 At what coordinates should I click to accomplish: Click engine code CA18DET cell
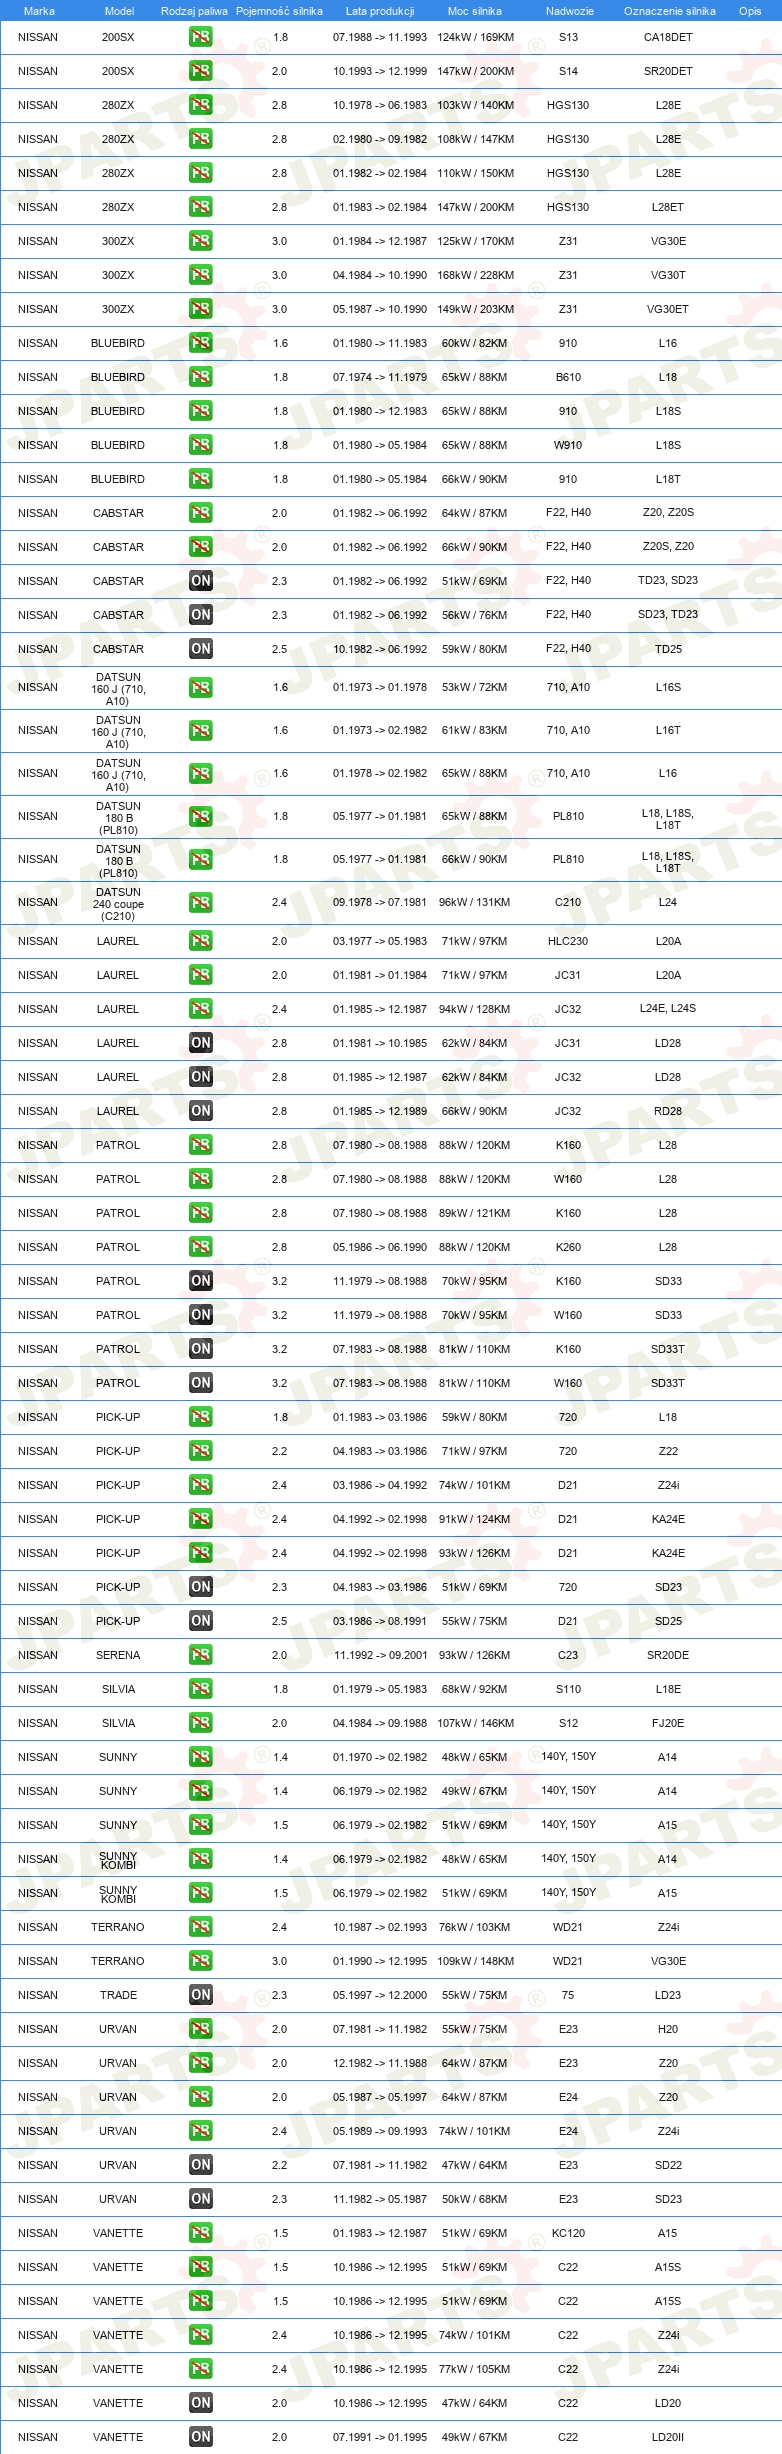tap(668, 37)
